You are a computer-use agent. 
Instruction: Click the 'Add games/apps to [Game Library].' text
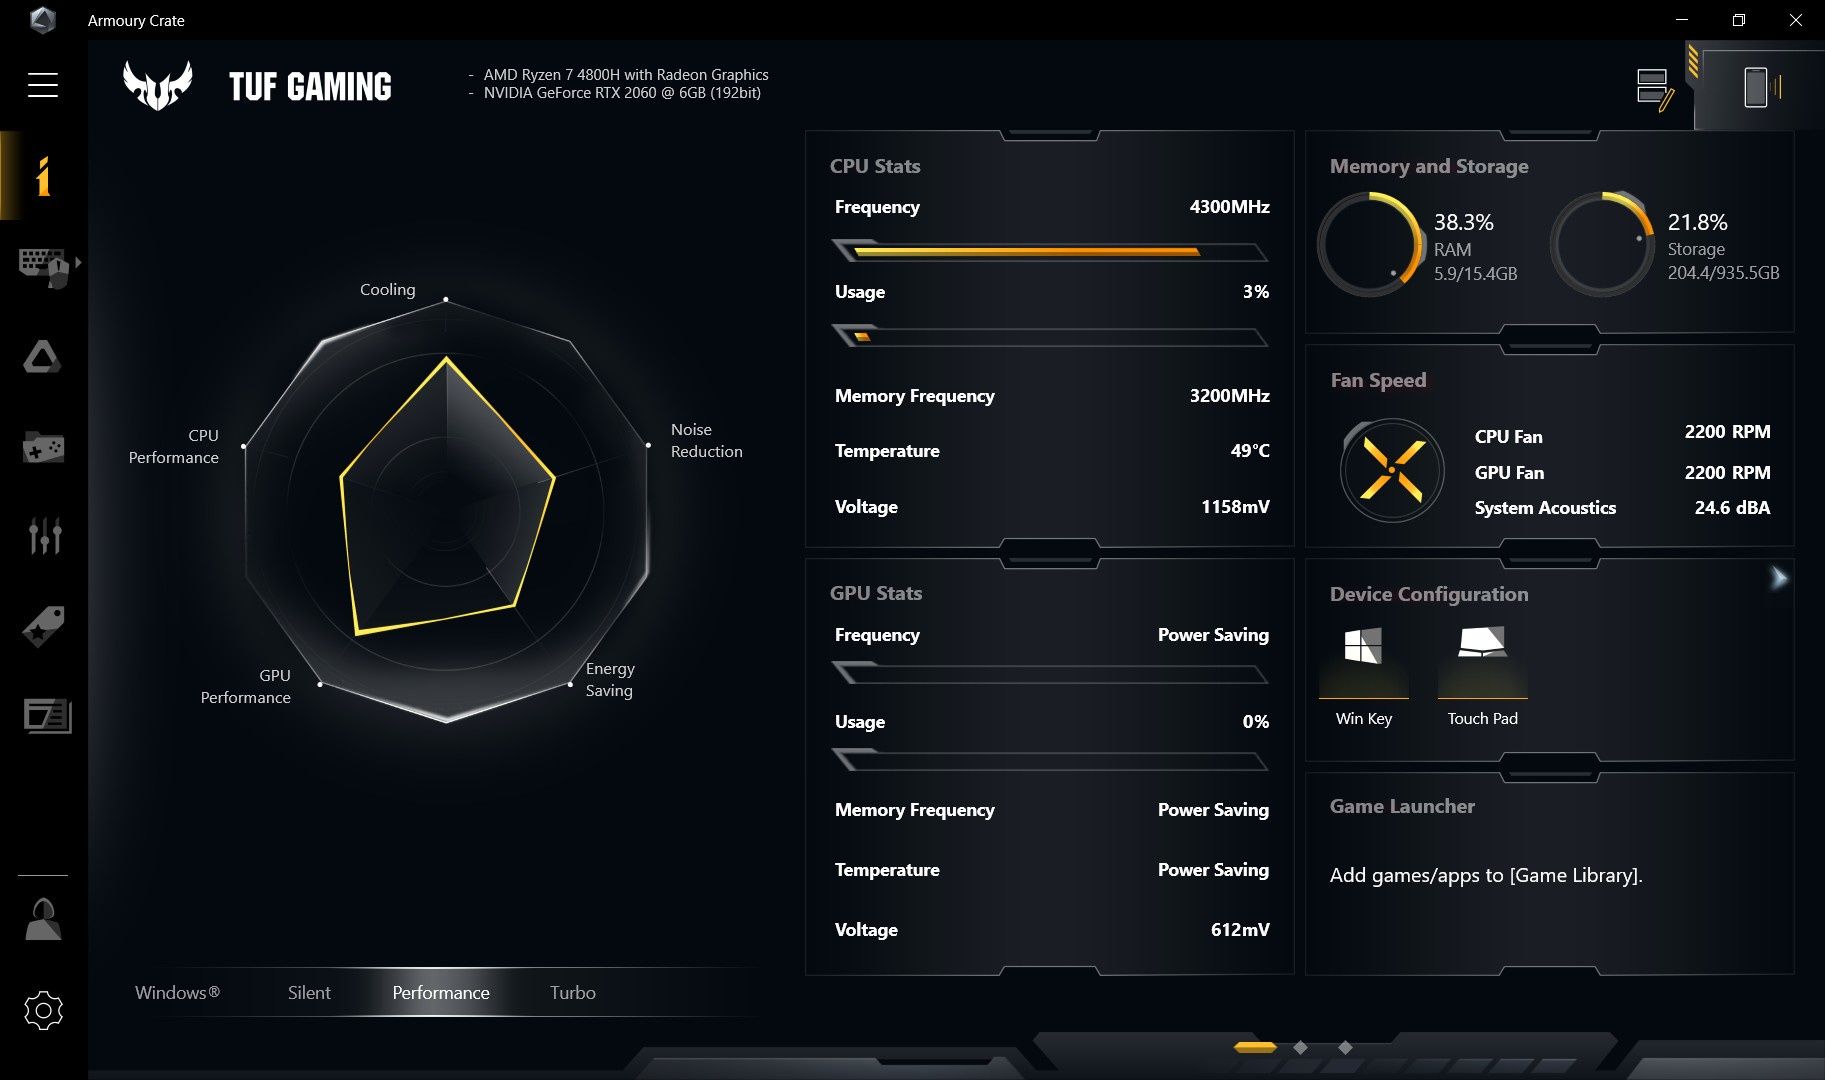click(1486, 875)
